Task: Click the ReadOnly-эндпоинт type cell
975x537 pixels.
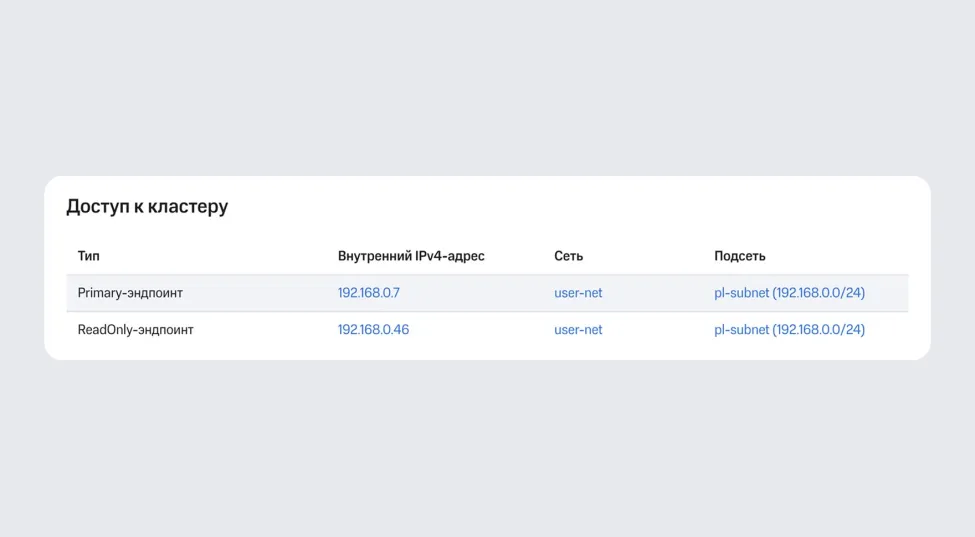Action: click(135, 329)
